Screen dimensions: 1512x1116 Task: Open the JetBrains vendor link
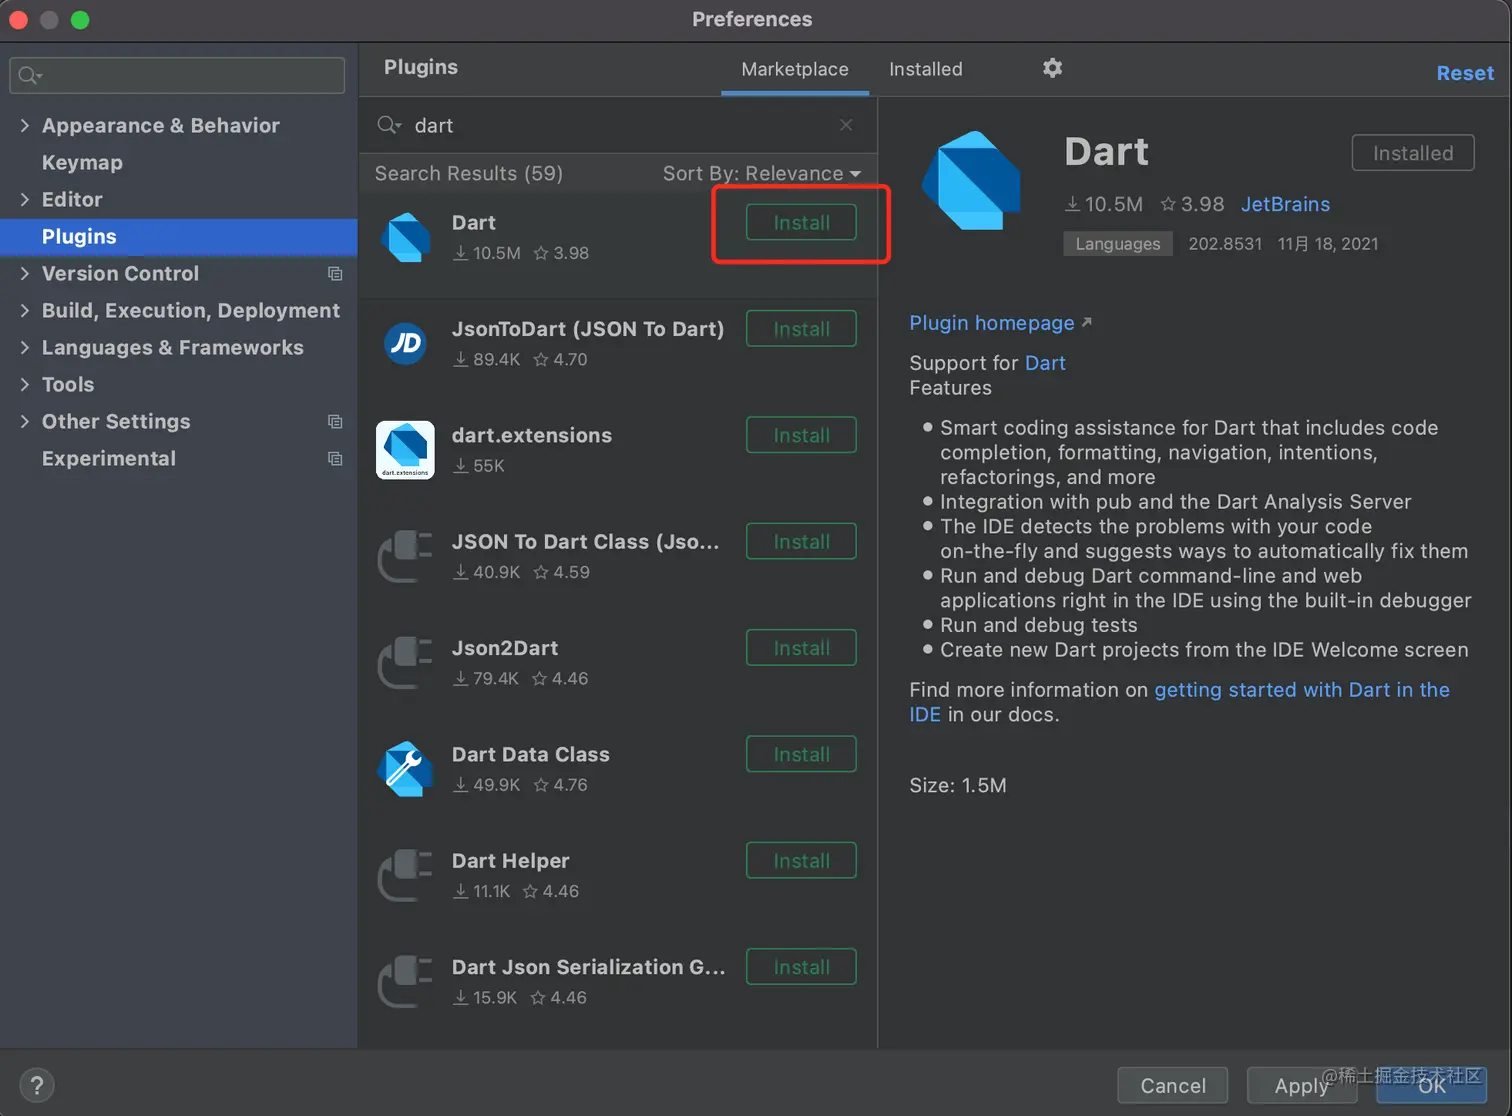pyautogui.click(x=1285, y=204)
